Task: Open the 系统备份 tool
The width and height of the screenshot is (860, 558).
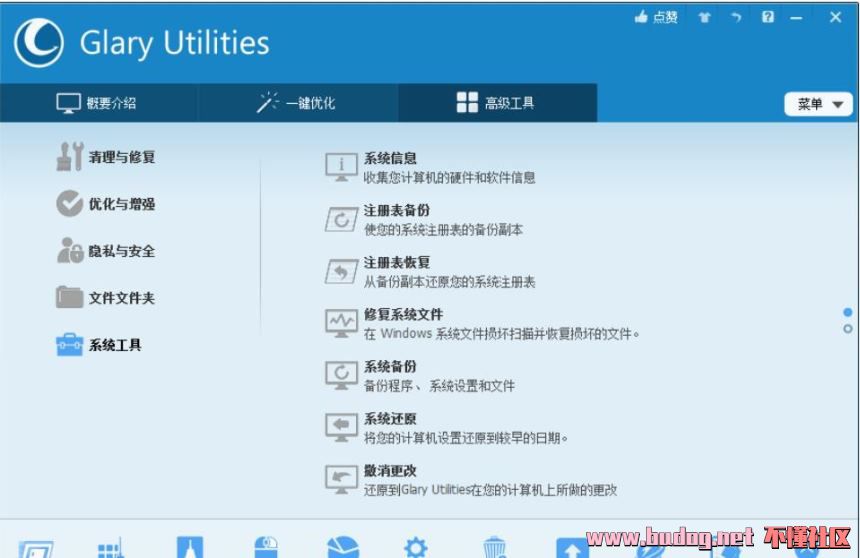Action: (x=420, y=376)
